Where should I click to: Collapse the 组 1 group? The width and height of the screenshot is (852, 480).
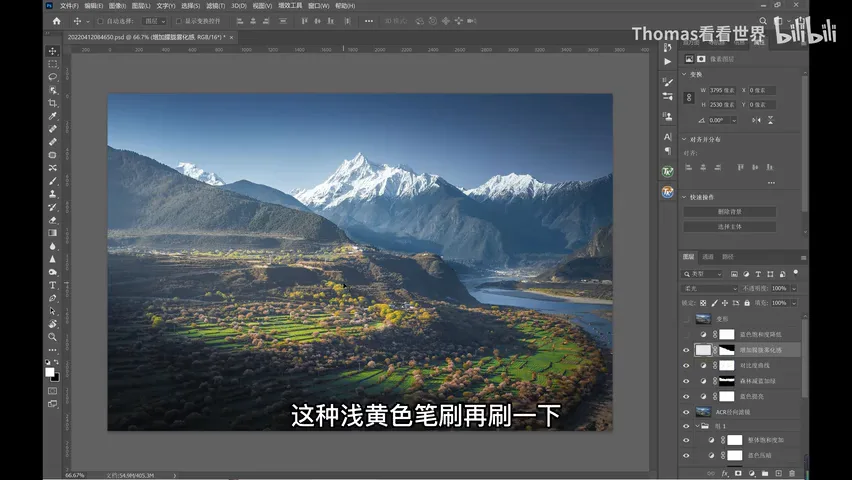(x=697, y=426)
